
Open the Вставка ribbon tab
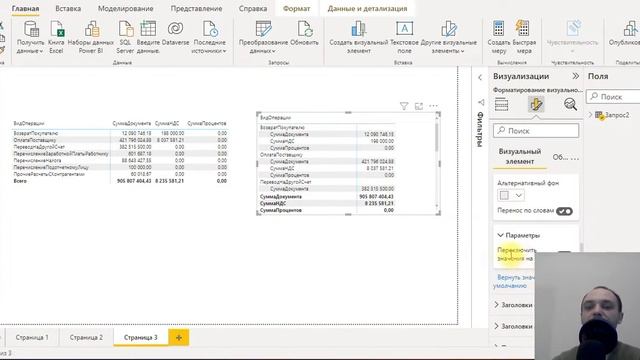tap(68, 9)
